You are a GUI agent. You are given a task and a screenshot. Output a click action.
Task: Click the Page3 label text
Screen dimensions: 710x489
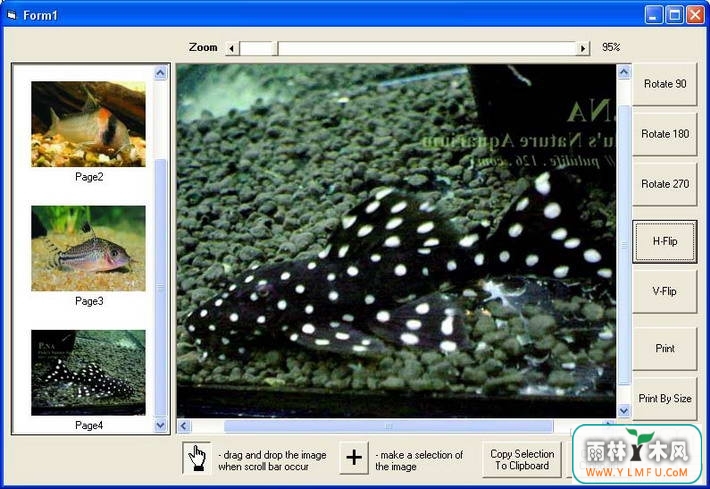(89, 301)
